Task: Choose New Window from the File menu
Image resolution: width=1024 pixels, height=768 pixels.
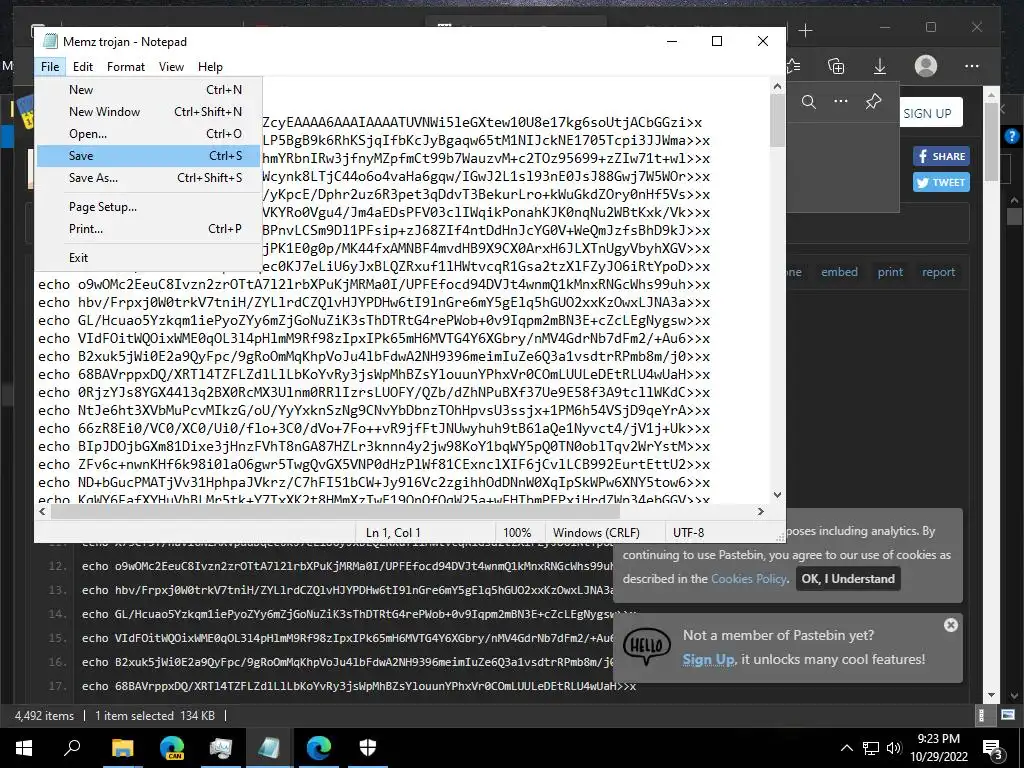Action: click(x=149, y=112)
